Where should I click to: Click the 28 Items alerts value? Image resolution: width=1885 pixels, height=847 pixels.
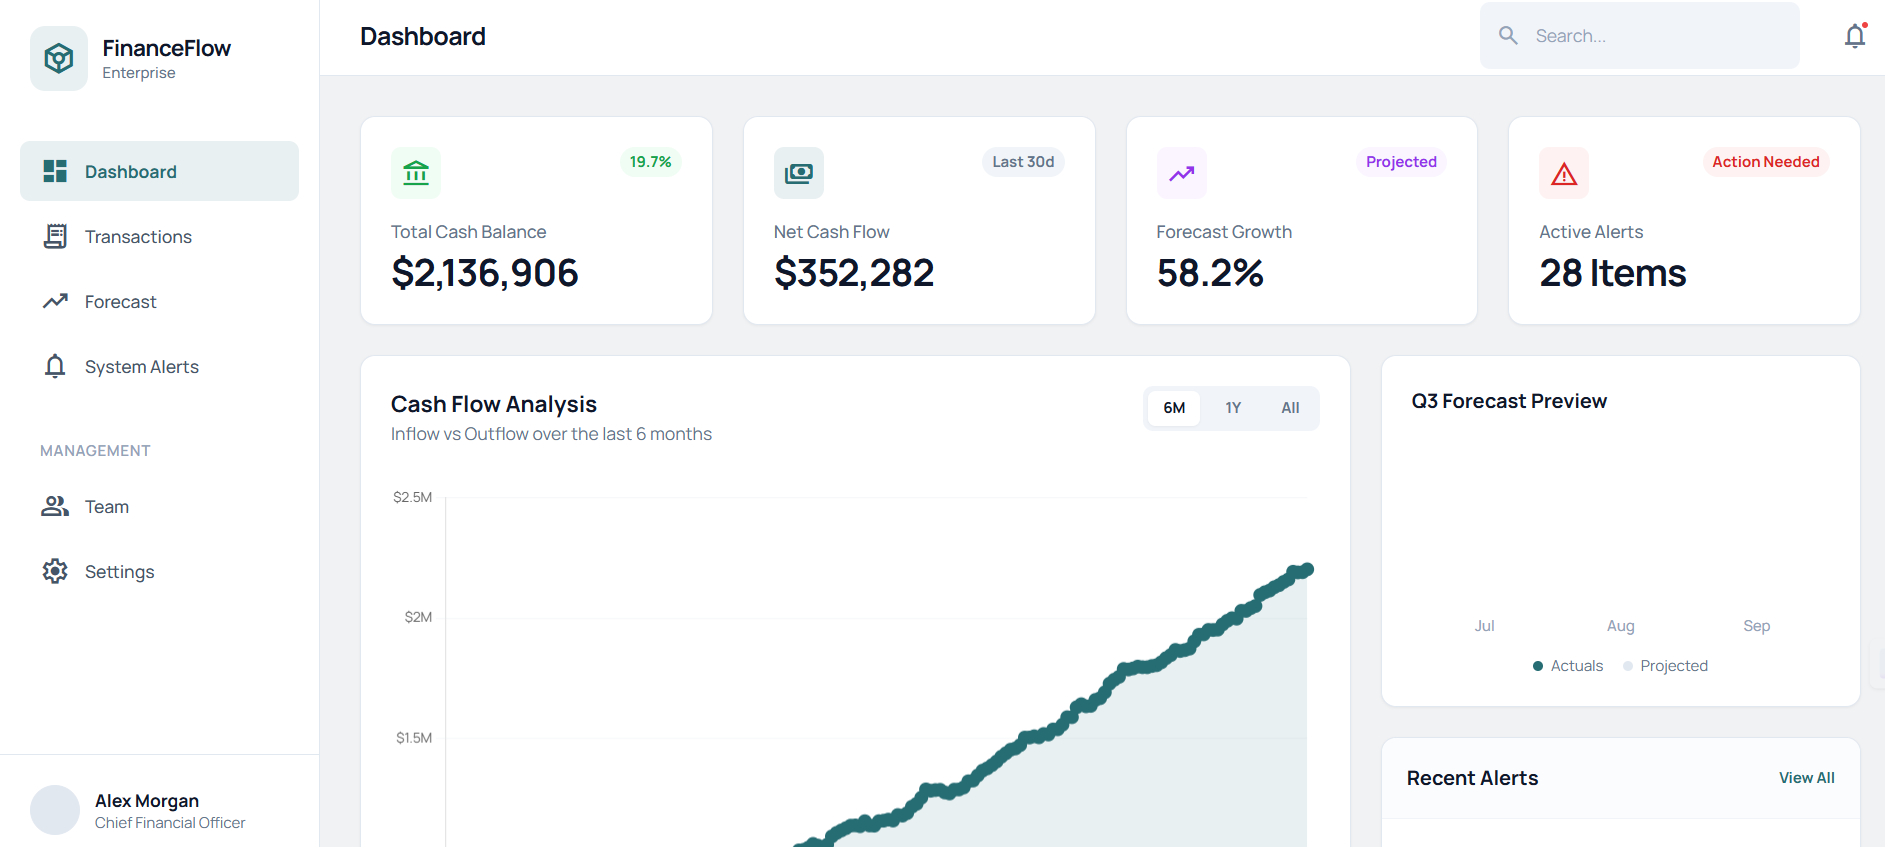pos(1613,273)
